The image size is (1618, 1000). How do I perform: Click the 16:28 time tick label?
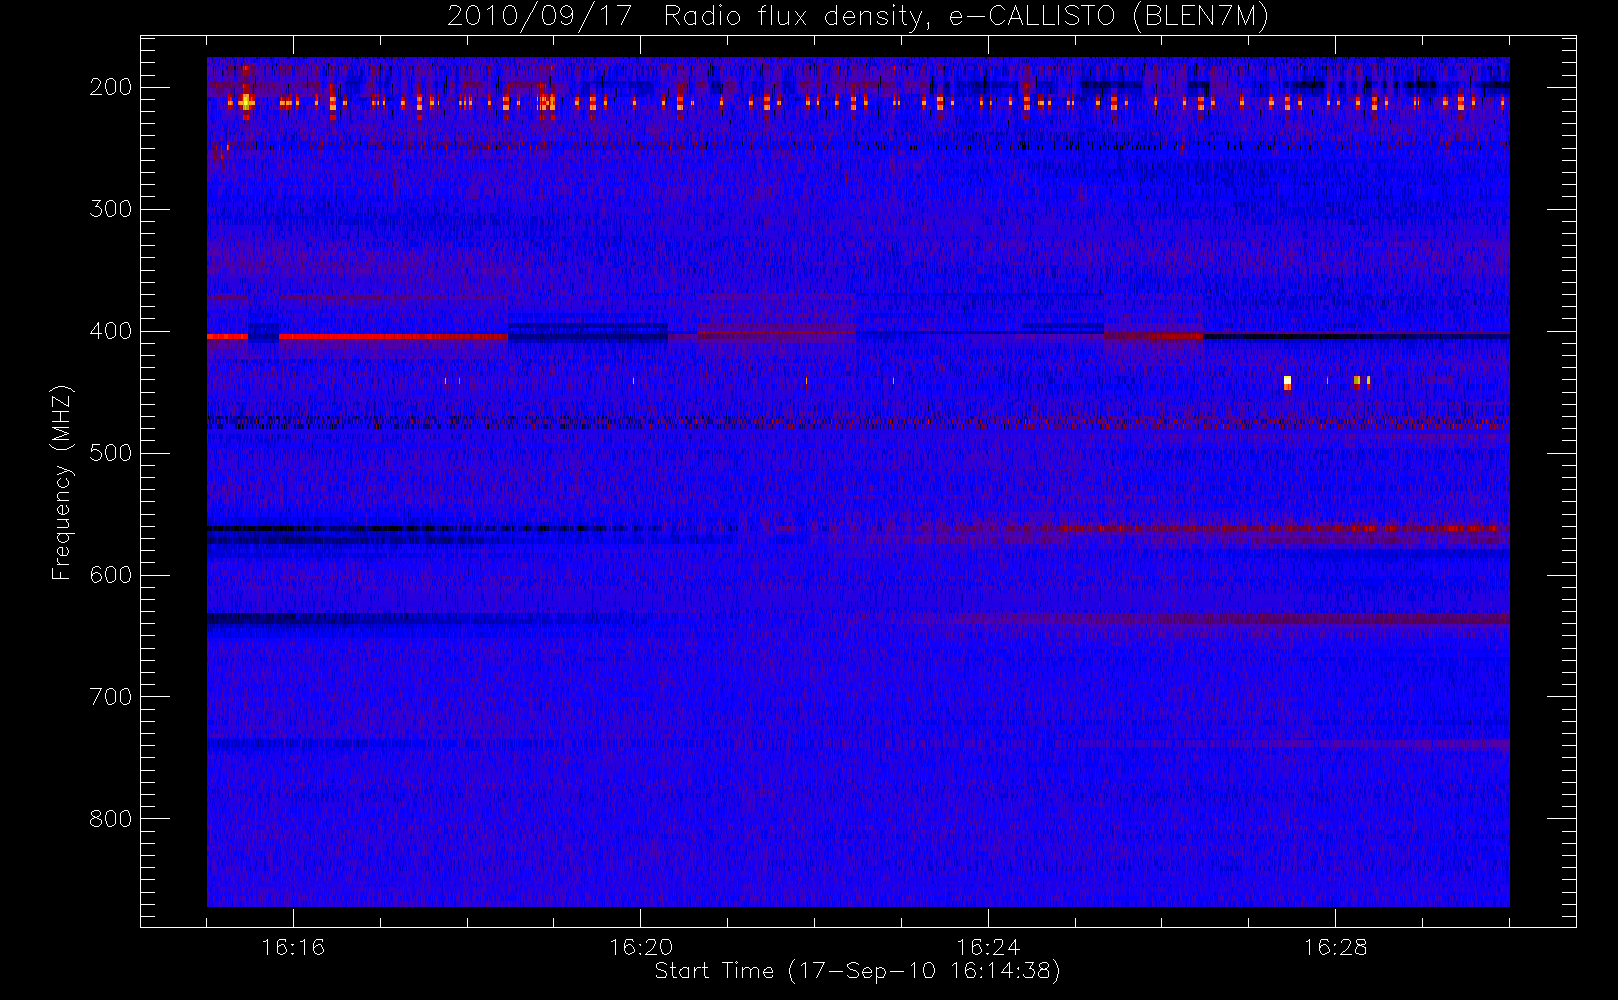(1335, 947)
